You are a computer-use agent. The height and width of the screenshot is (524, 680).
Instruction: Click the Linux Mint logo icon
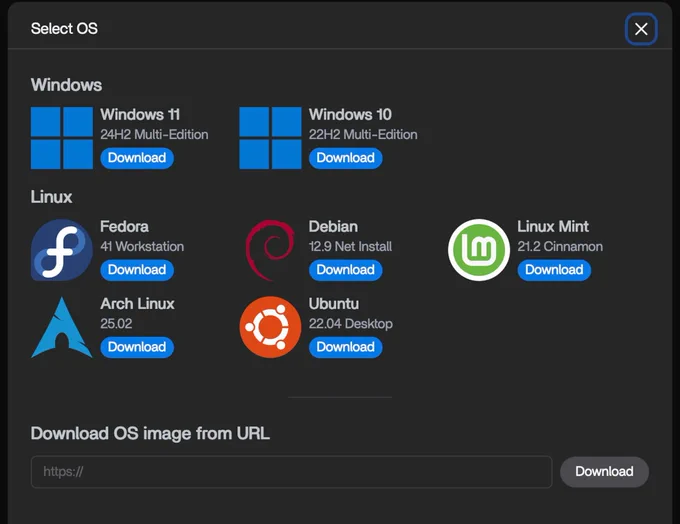479,250
